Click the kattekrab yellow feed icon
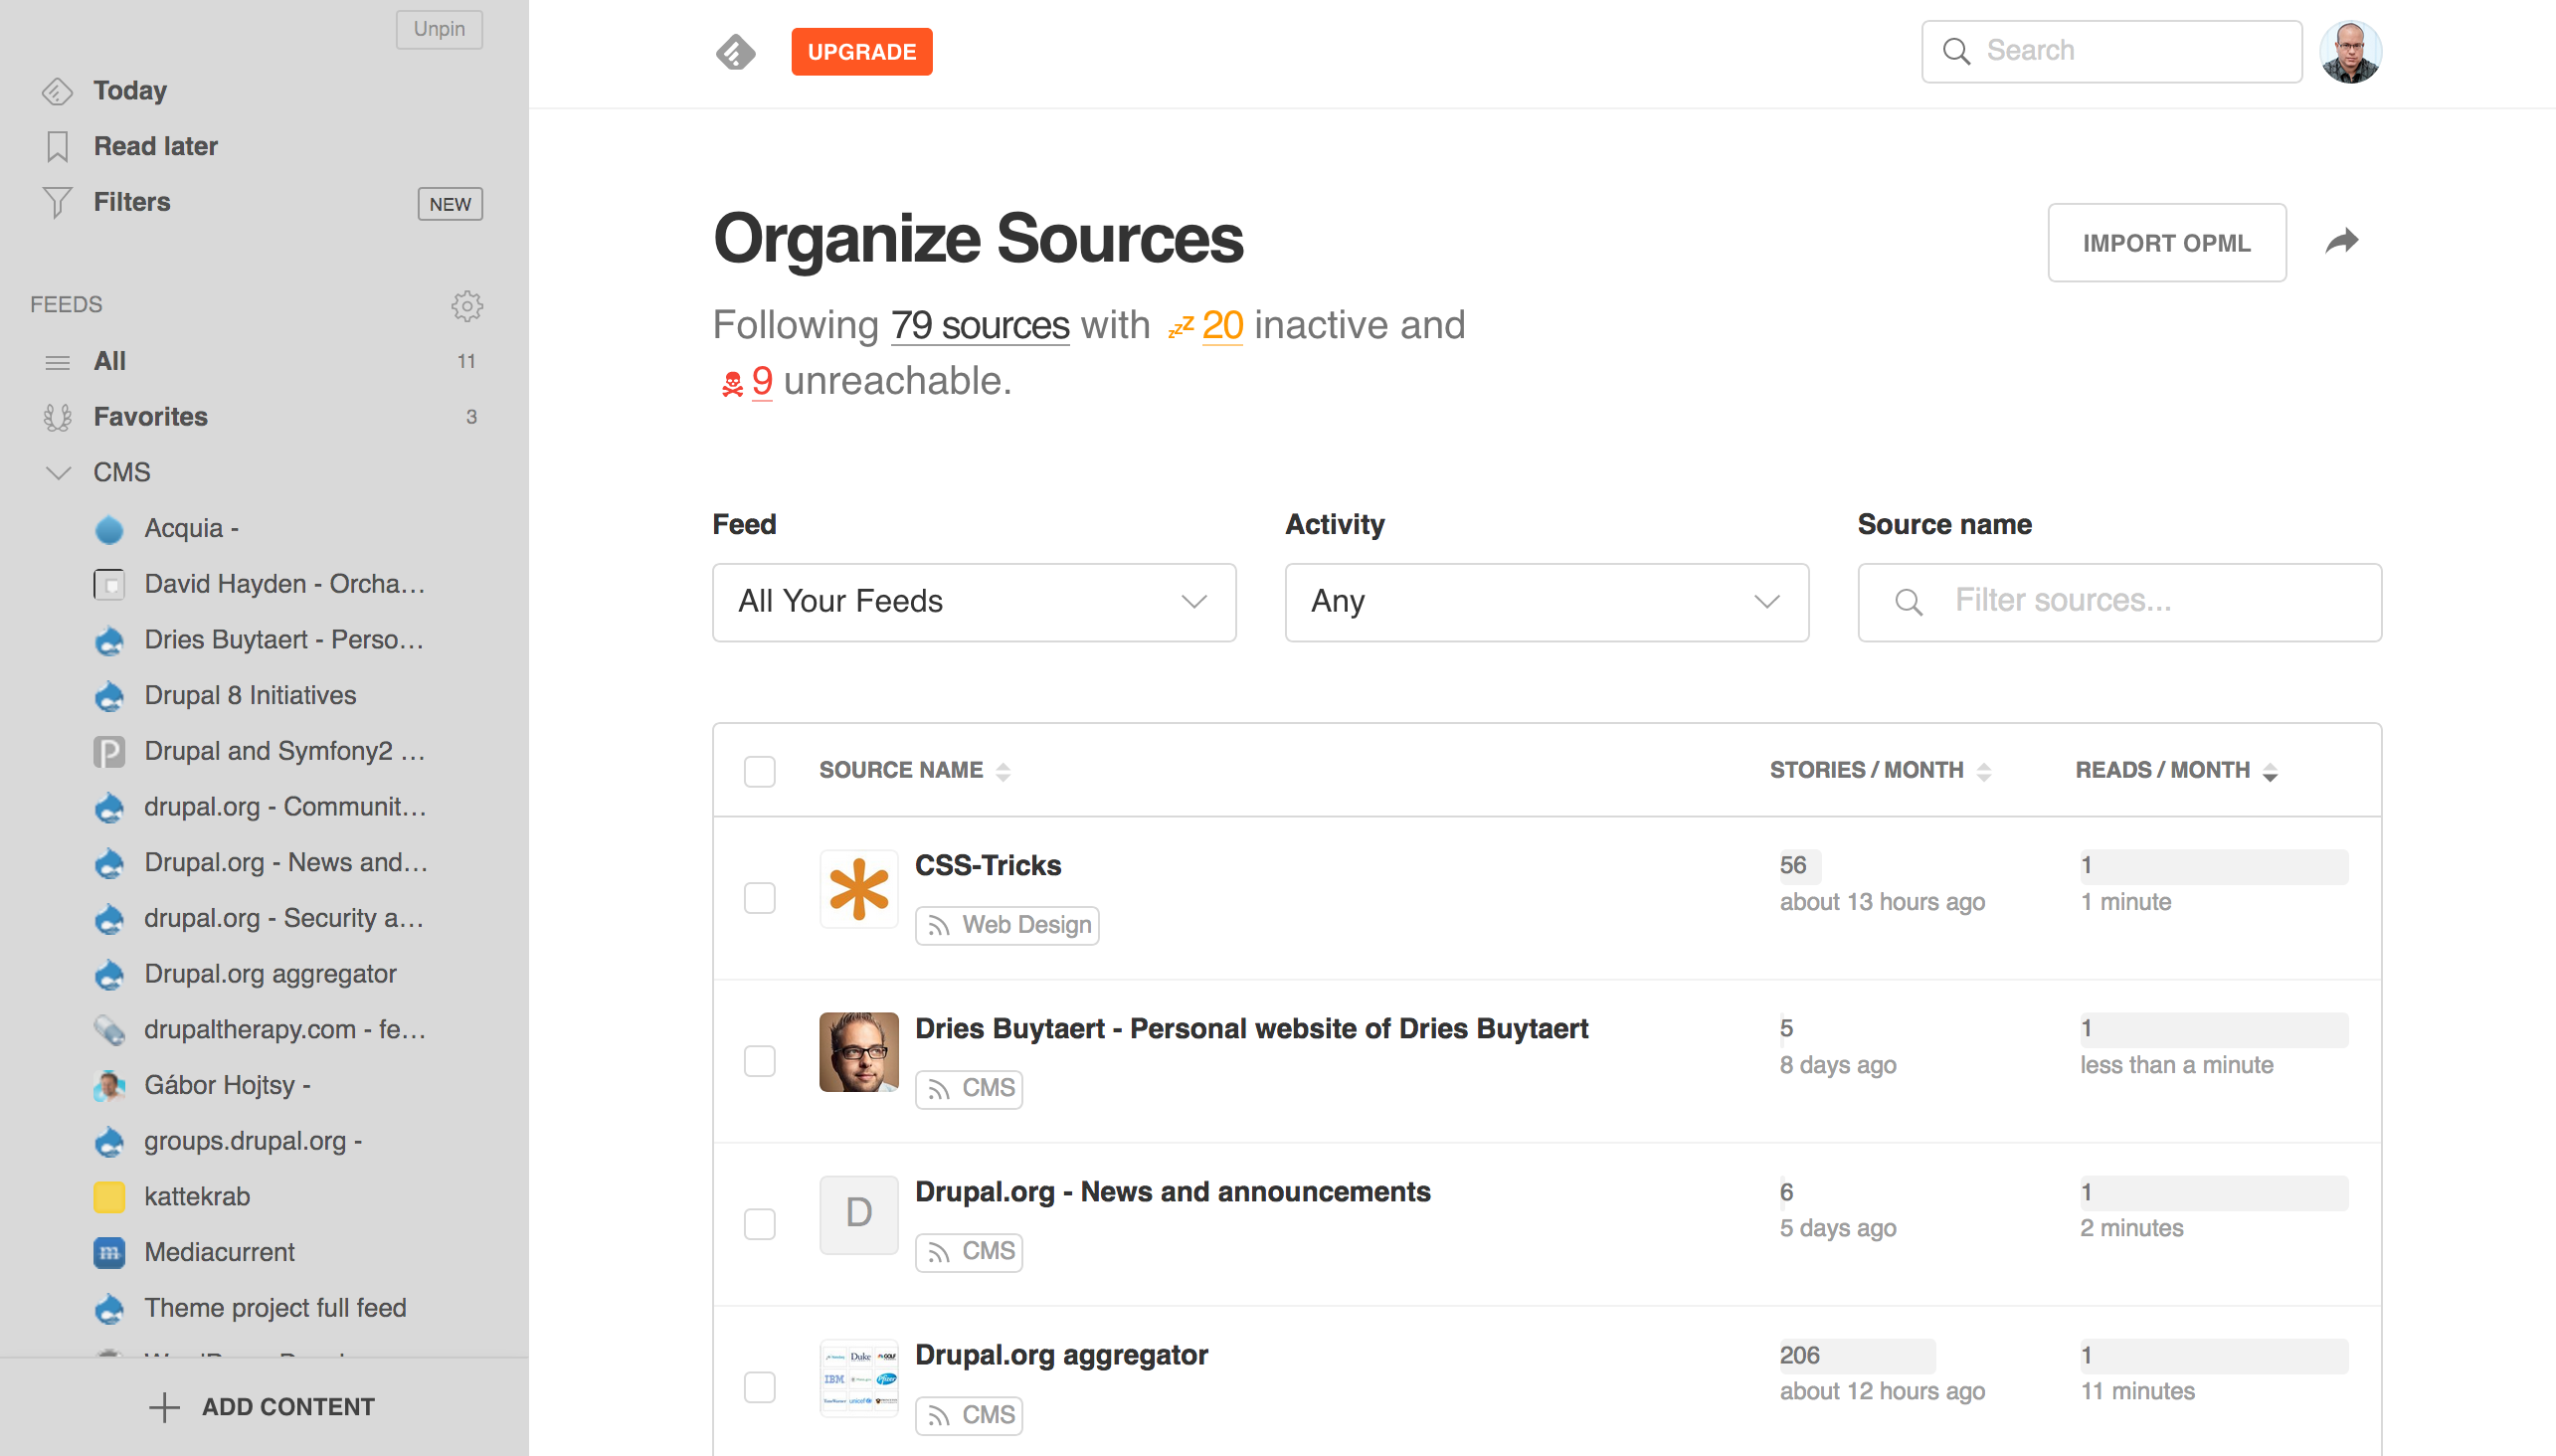This screenshot has width=2556, height=1456. 109,1197
